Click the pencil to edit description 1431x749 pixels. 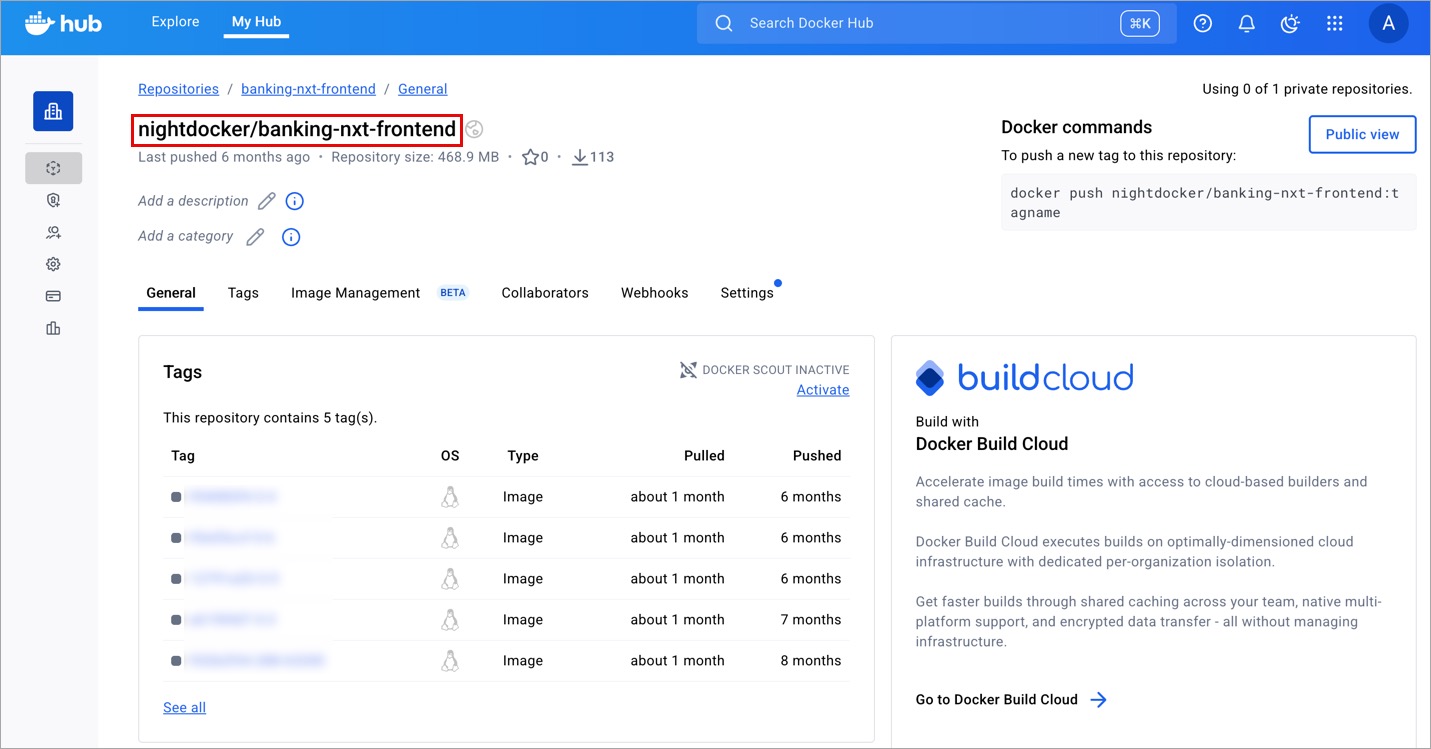(266, 201)
